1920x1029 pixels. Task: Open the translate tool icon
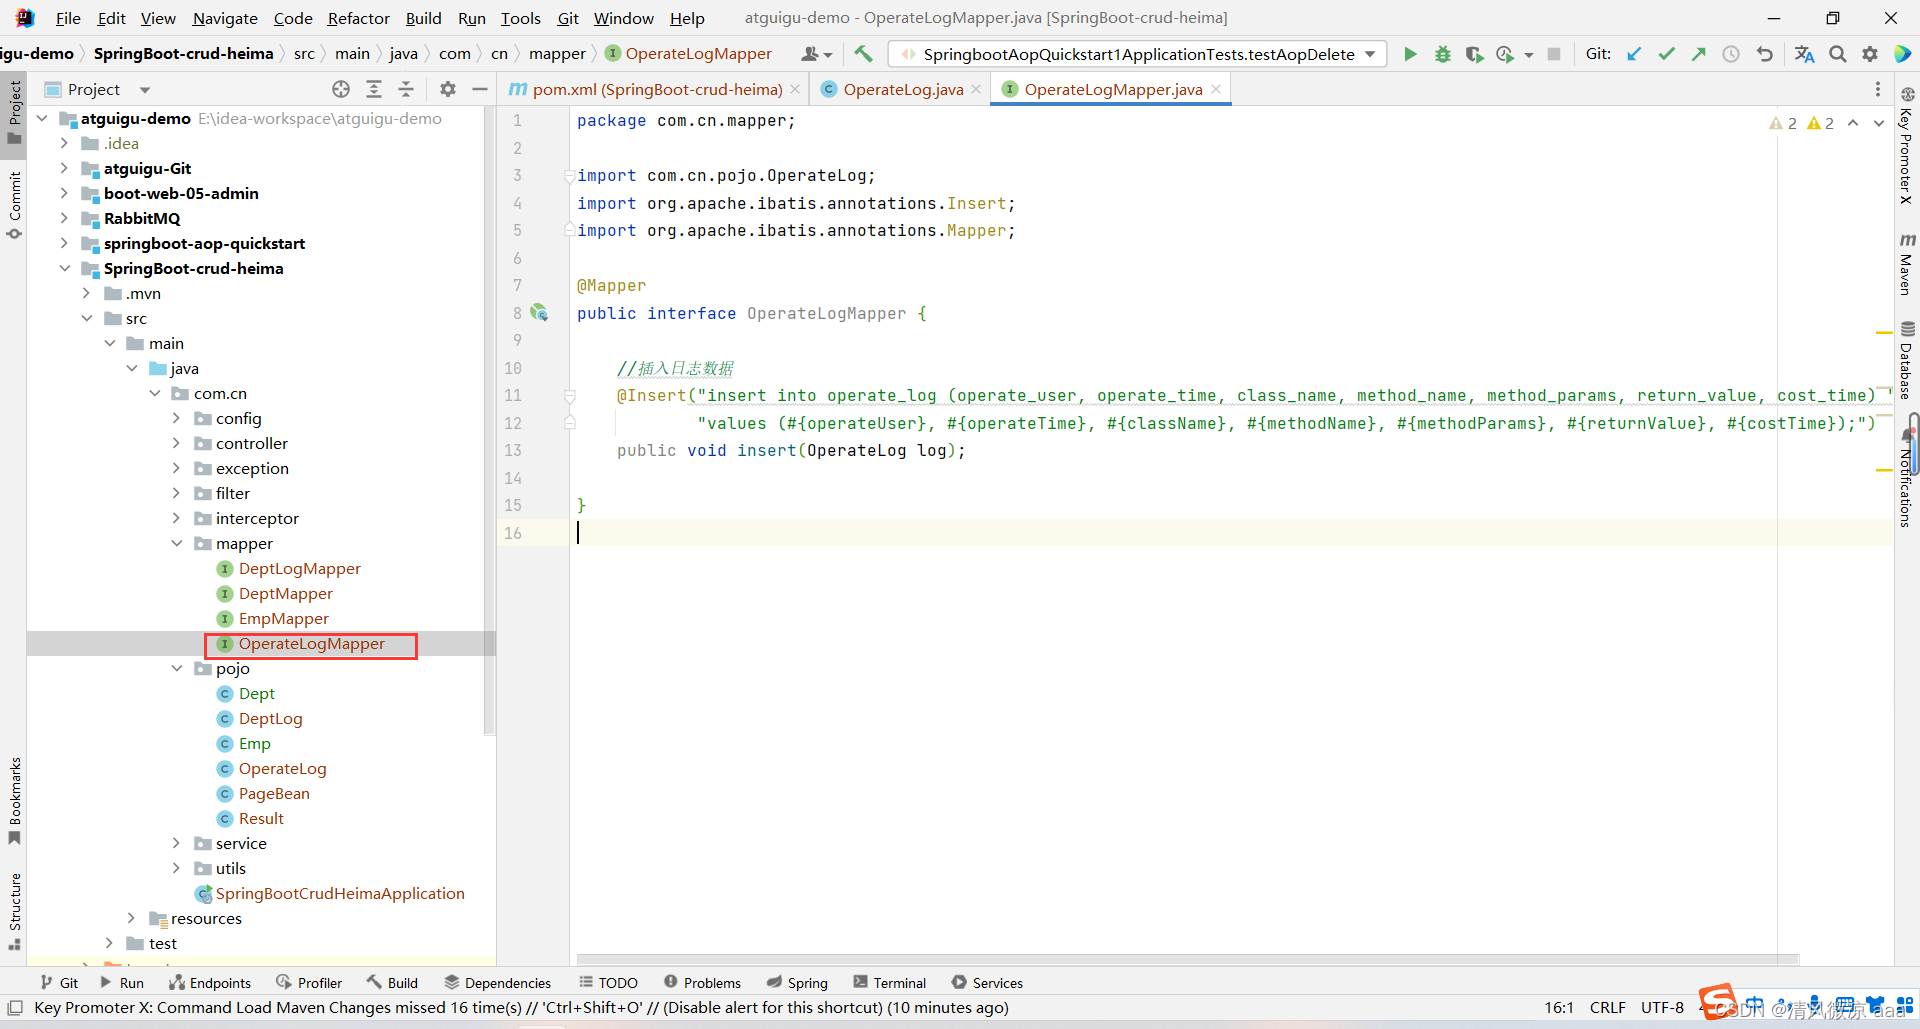pos(1804,54)
